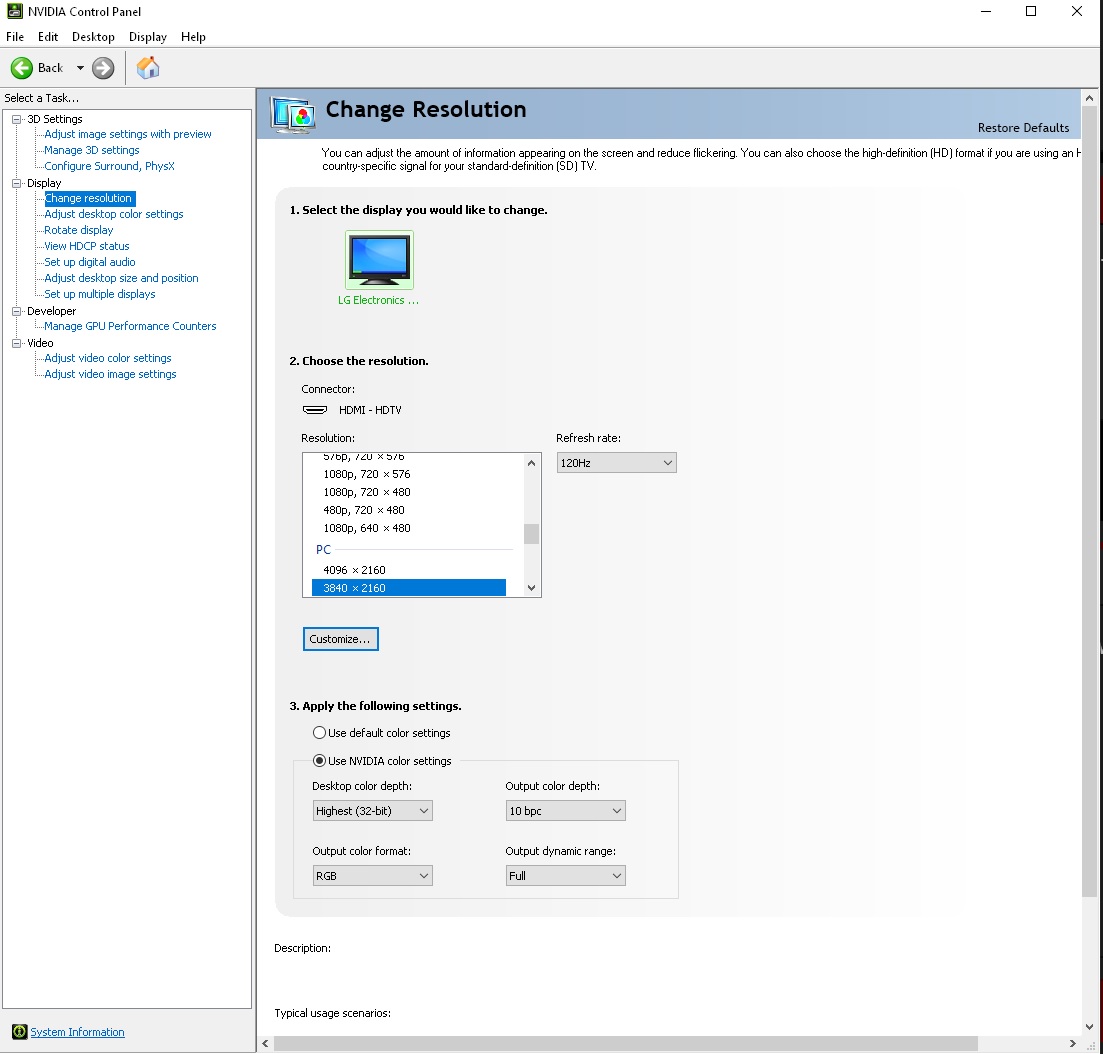Select Change resolution task
The image size is (1103, 1054).
[89, 198]
